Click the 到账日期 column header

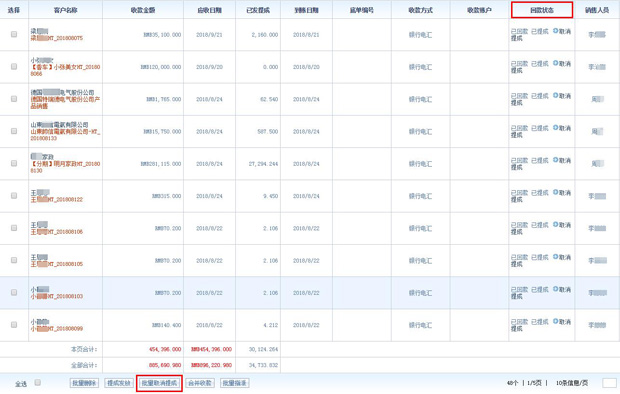pos(306,10)
